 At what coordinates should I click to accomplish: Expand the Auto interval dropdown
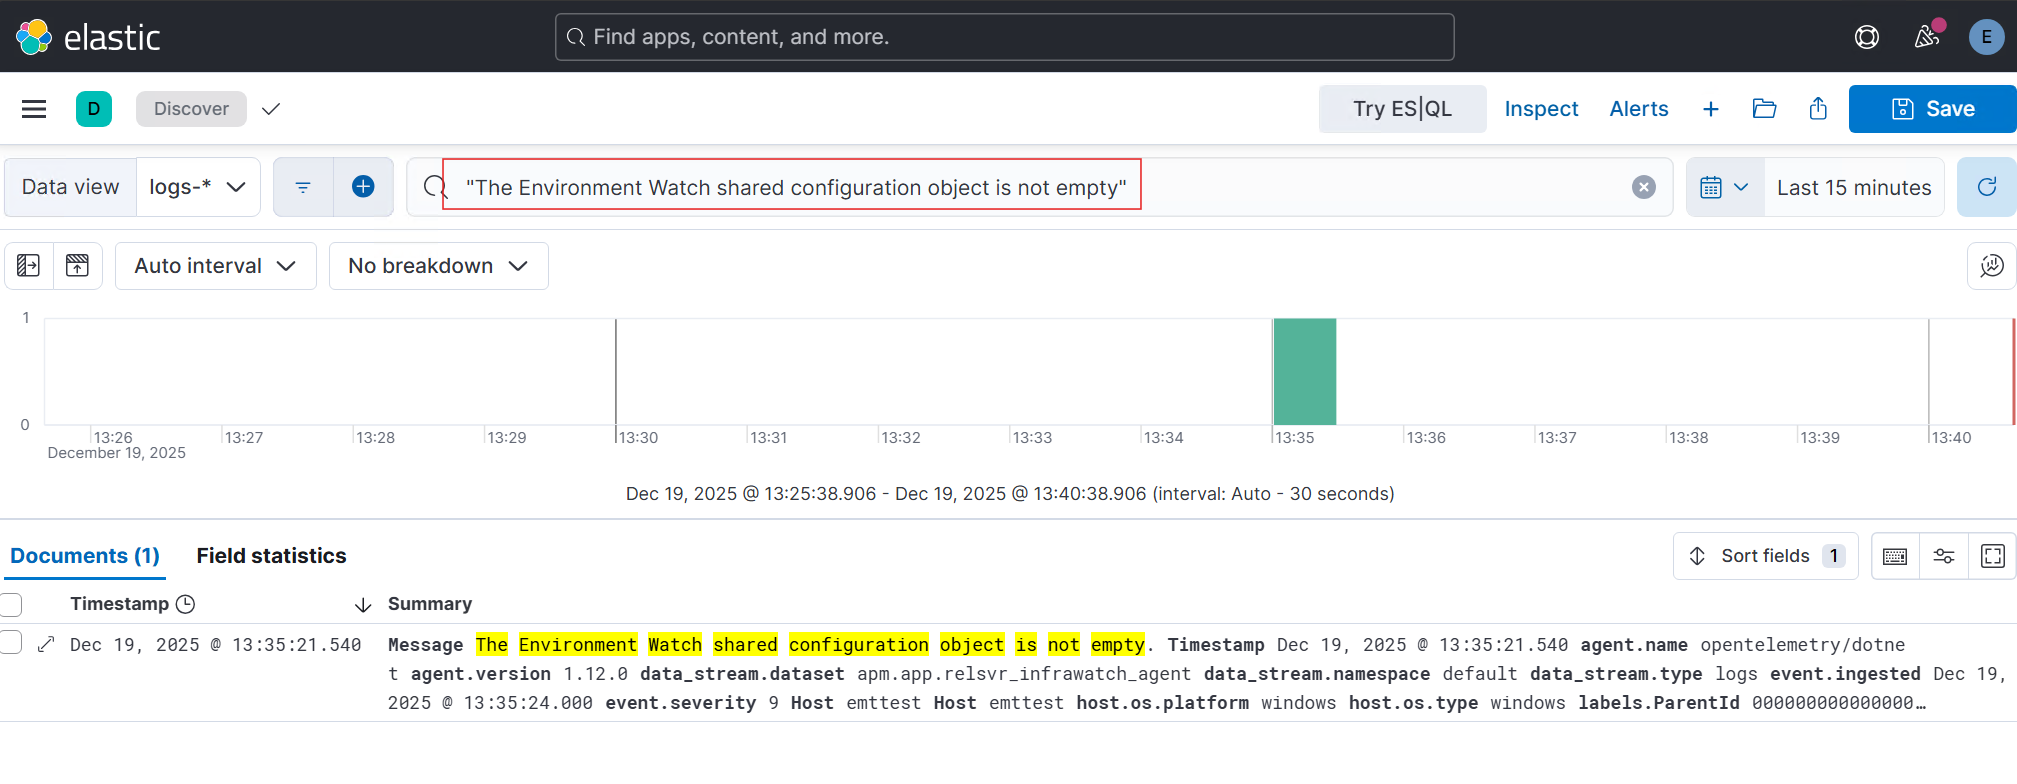click(x=215, y=266)
